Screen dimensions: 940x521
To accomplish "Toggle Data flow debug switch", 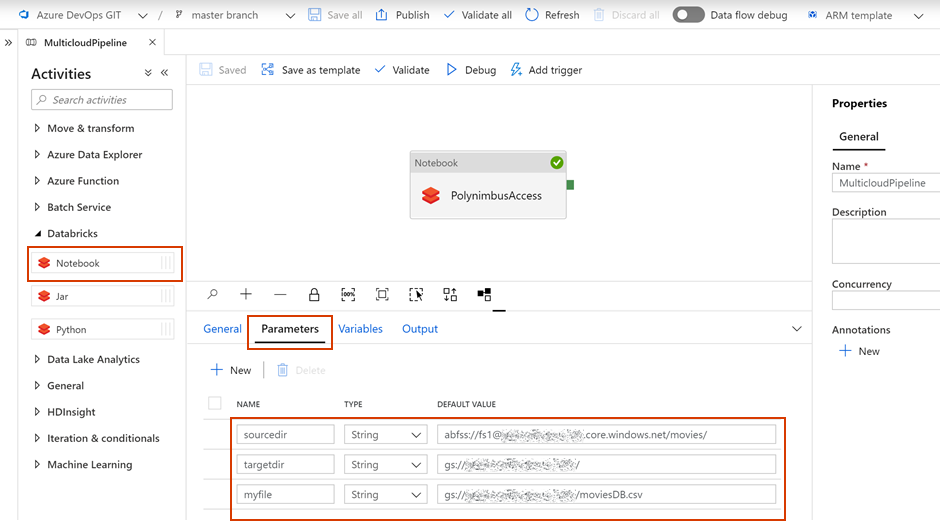I will point(688,15).
